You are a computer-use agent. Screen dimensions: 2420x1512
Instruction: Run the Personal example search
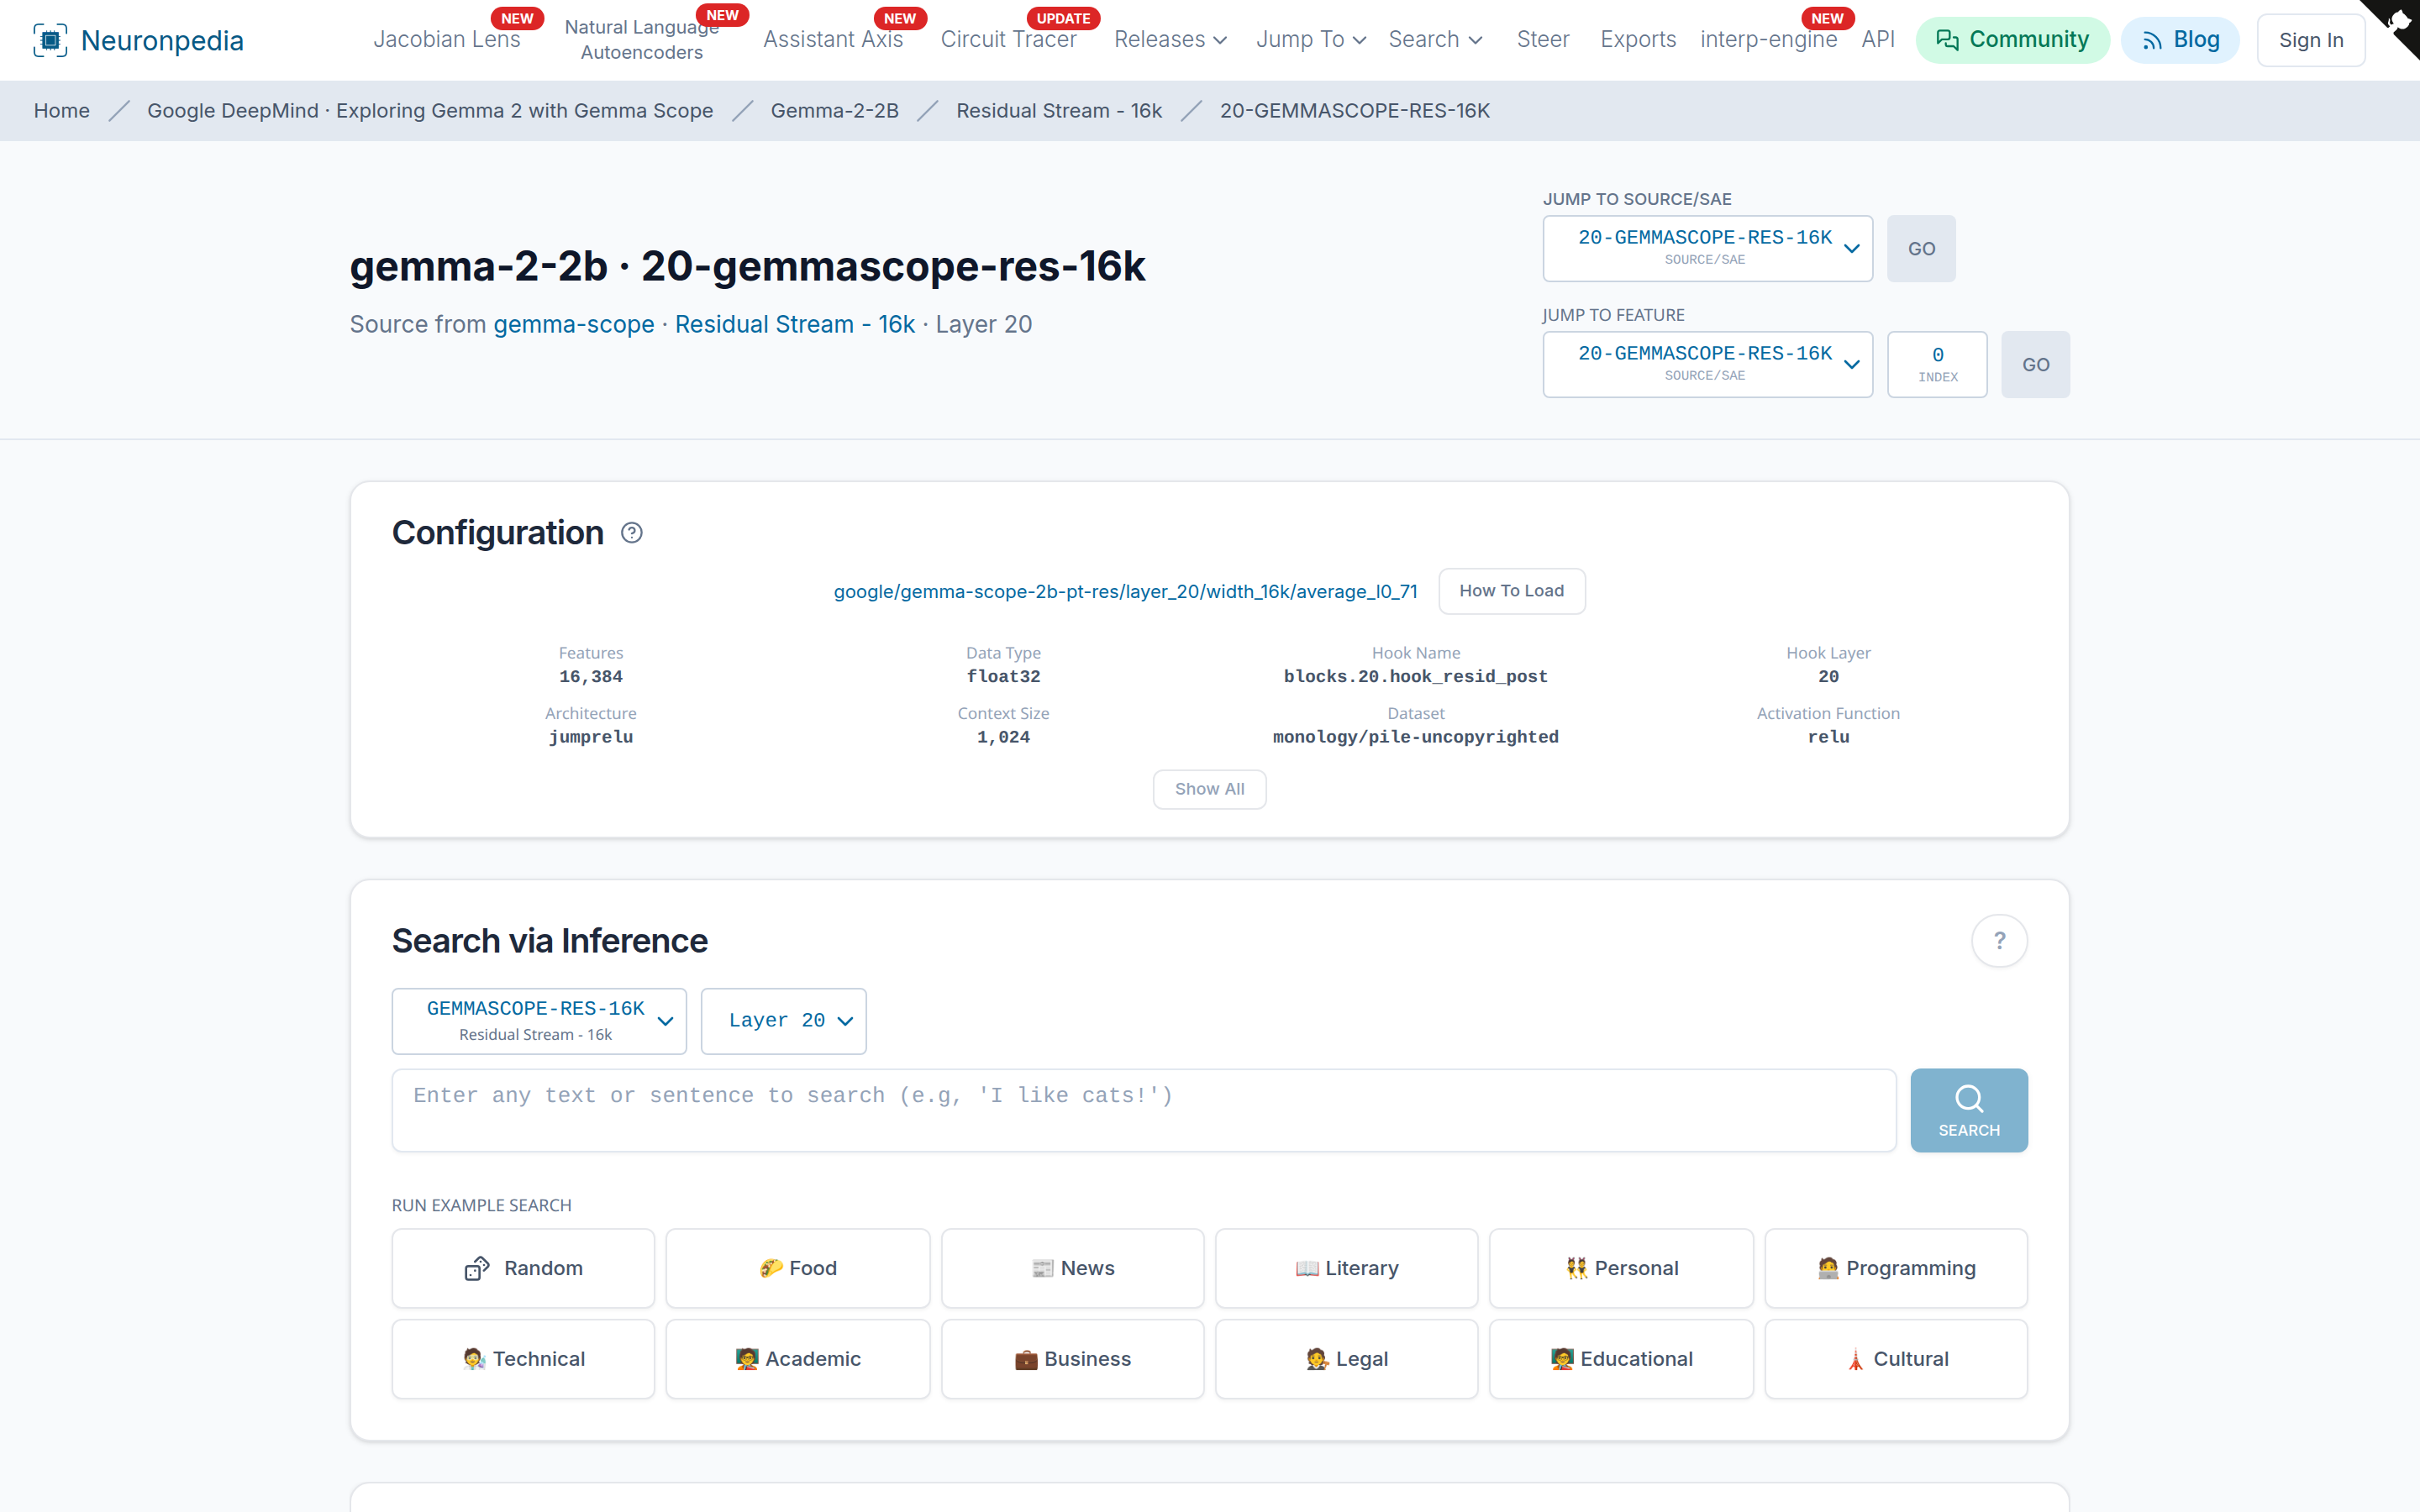tap(1621, 1268)
